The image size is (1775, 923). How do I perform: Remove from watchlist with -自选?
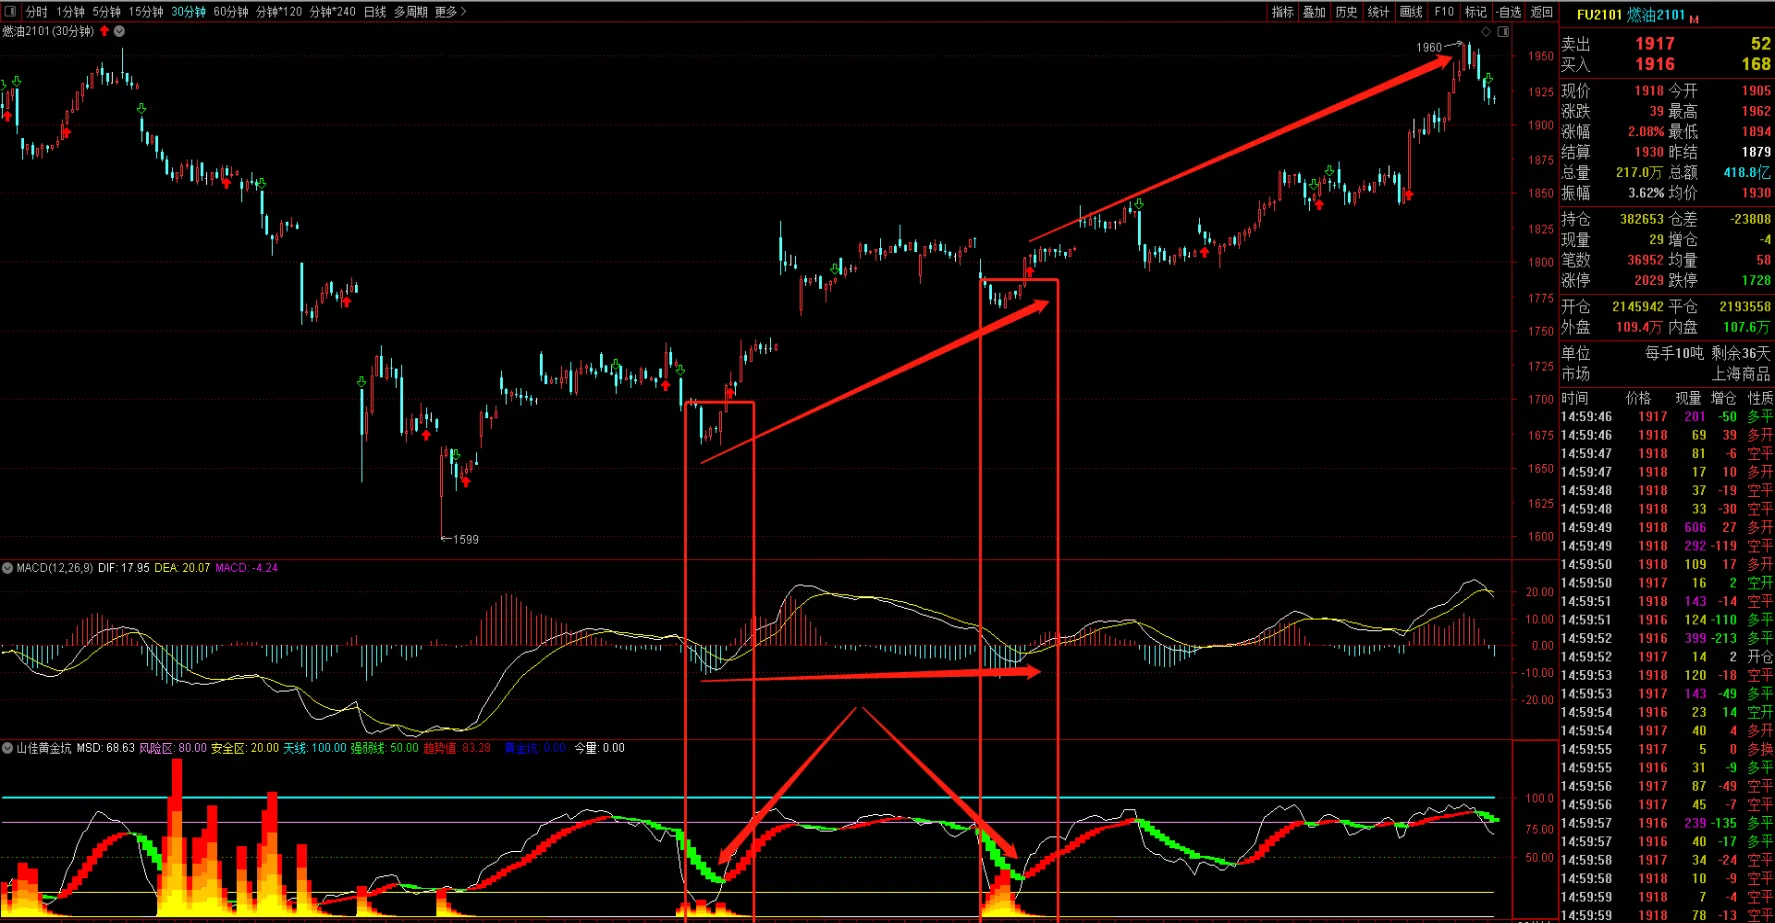[x=1509, y=12]
